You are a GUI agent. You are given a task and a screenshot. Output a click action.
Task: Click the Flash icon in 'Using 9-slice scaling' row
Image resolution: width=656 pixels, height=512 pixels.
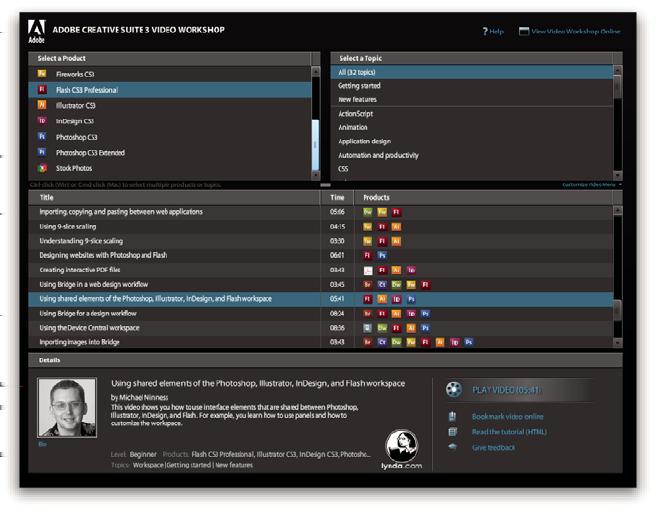coord(382,227)
